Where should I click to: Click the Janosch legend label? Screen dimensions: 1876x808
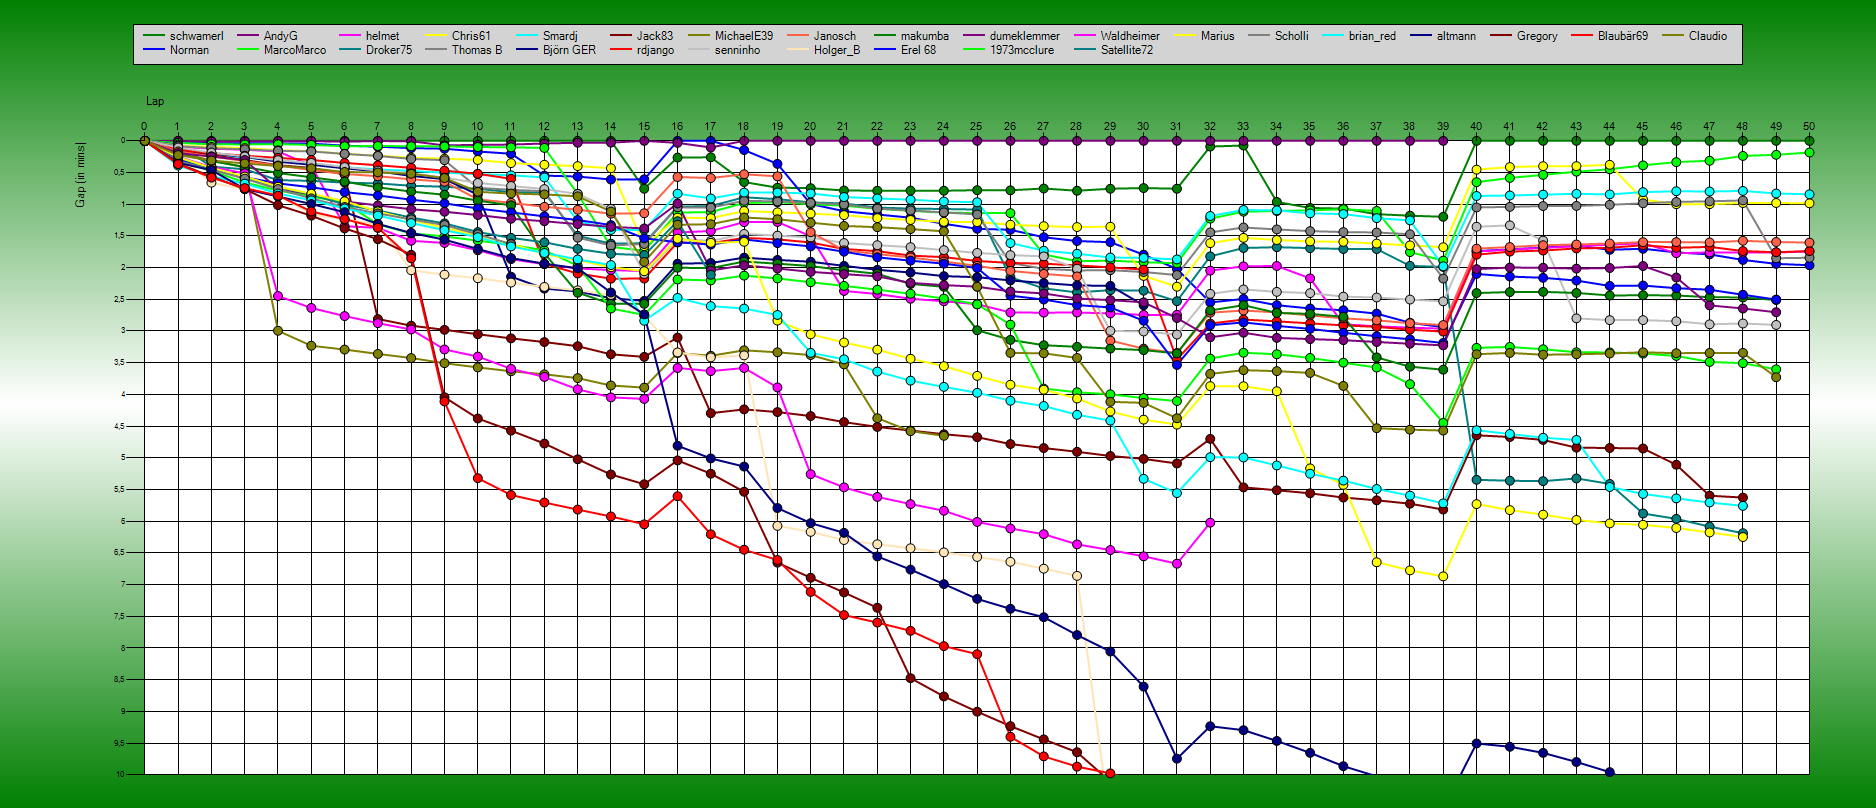click(835, 36)
